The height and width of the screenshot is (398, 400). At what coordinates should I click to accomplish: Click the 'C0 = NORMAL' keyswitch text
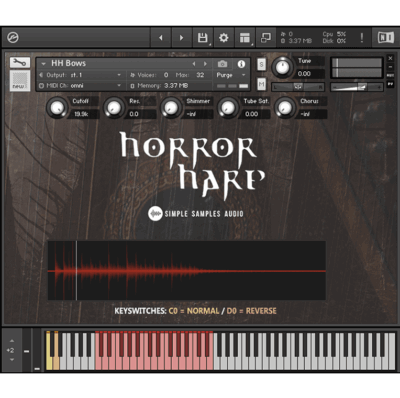(x=194, y=311)
